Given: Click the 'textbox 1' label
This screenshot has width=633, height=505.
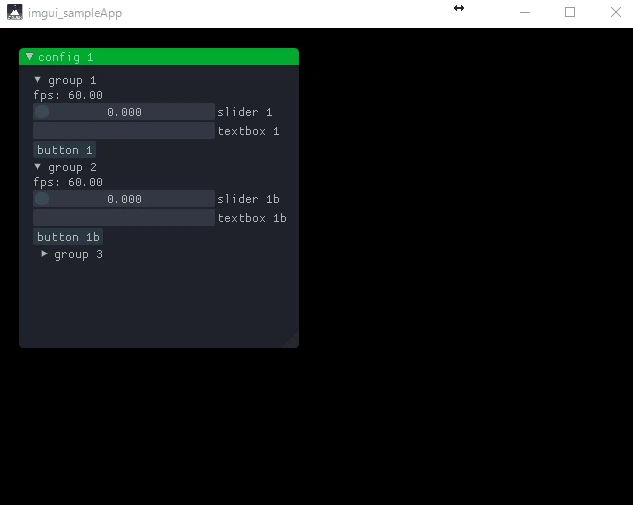Looking at the screenshot, I should click(x=248, y=131).
